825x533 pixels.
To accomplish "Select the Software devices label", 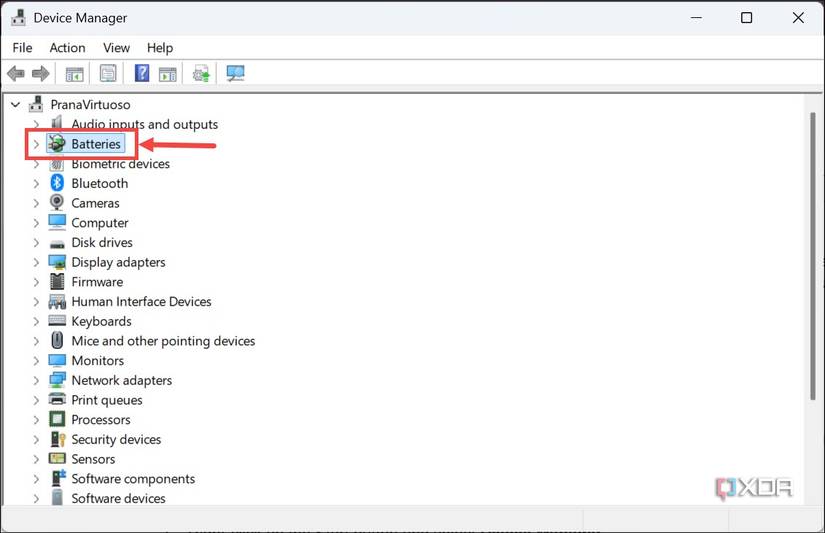I will (x=118, y=499).
